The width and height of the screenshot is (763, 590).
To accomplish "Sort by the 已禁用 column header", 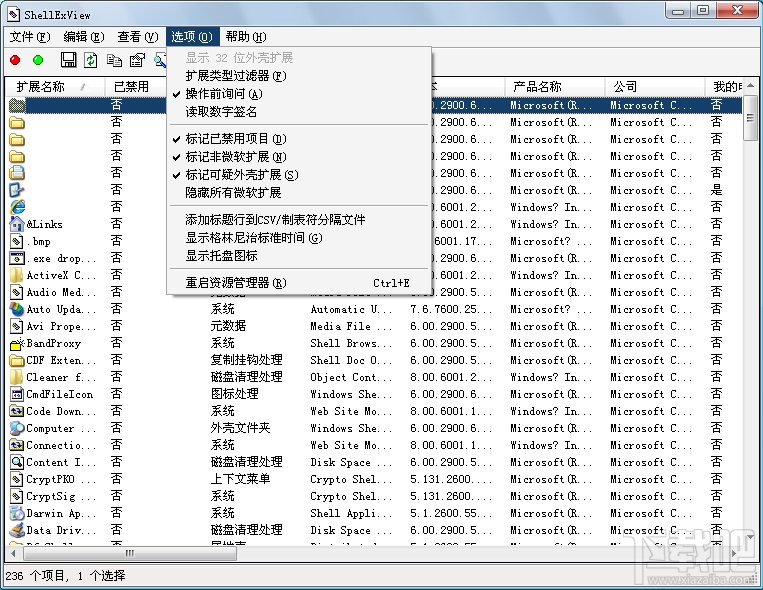I will (x=135, y=87).
